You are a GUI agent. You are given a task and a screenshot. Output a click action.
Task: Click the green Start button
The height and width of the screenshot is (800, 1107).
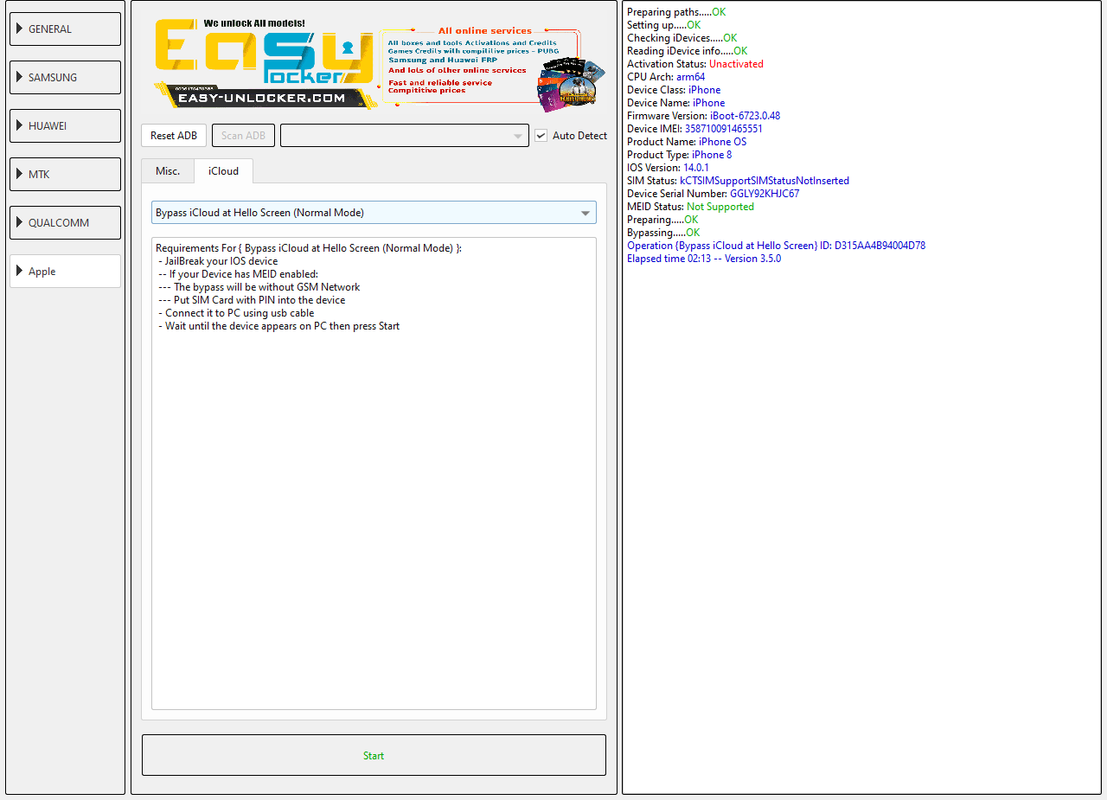[x=373, y=756]
